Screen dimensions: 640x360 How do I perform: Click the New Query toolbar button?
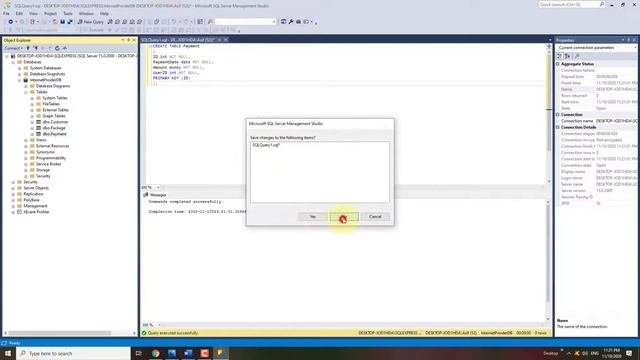pos(91,22)
